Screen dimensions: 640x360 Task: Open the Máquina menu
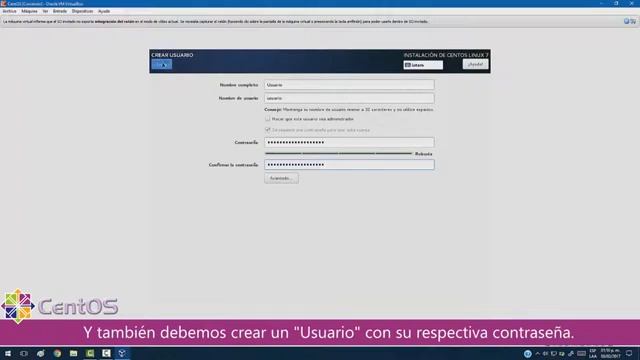(x=29, y=11)
